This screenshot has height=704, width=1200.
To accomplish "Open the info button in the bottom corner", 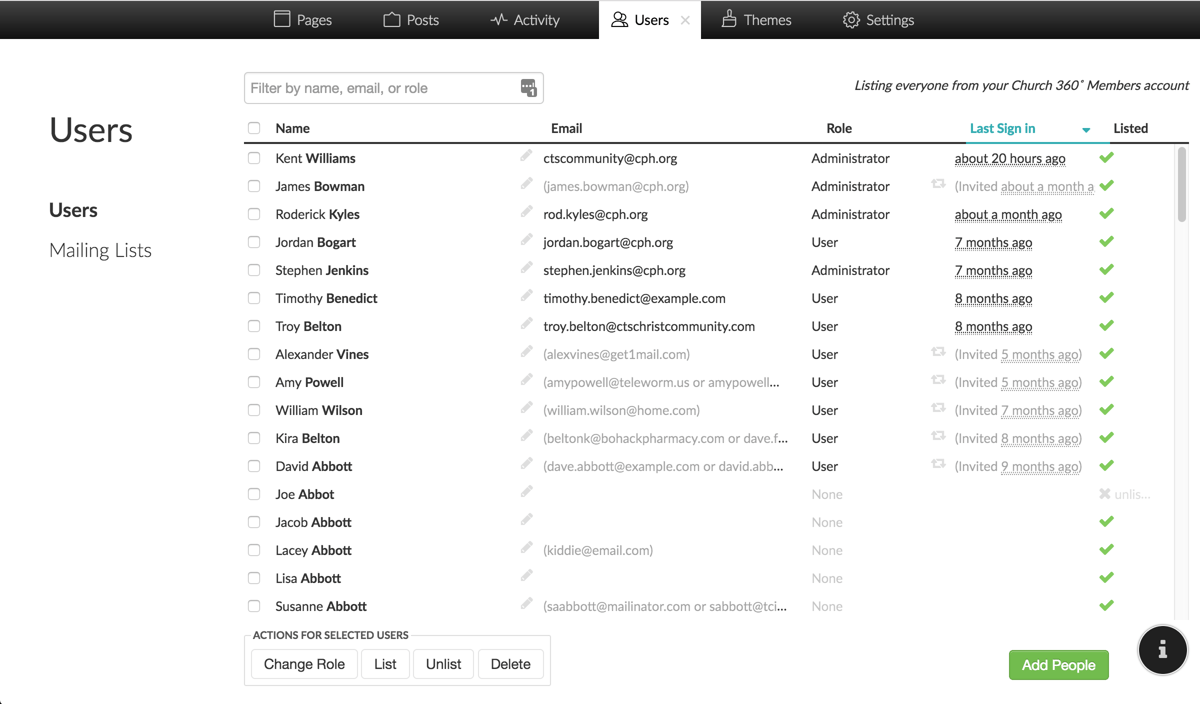I will 1162,650.
